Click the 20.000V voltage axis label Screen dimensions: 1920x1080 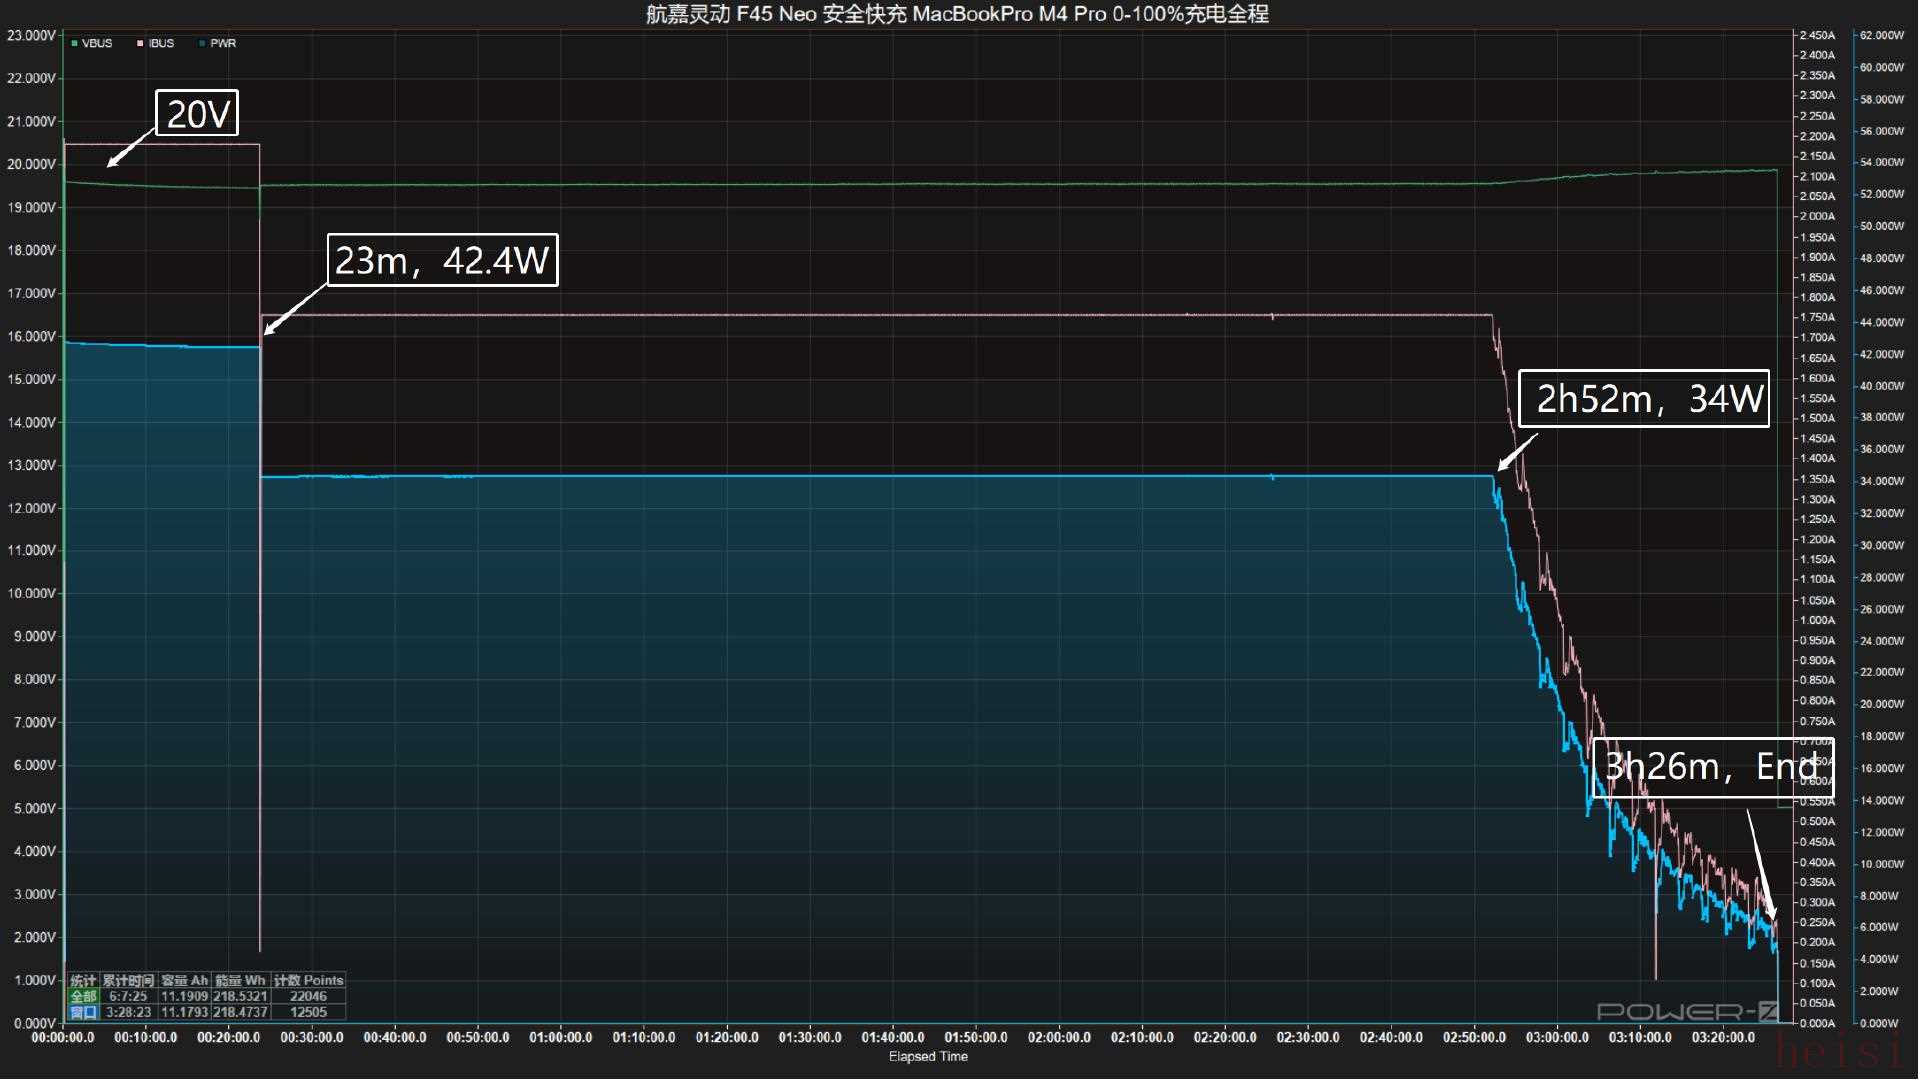point(31,164)
